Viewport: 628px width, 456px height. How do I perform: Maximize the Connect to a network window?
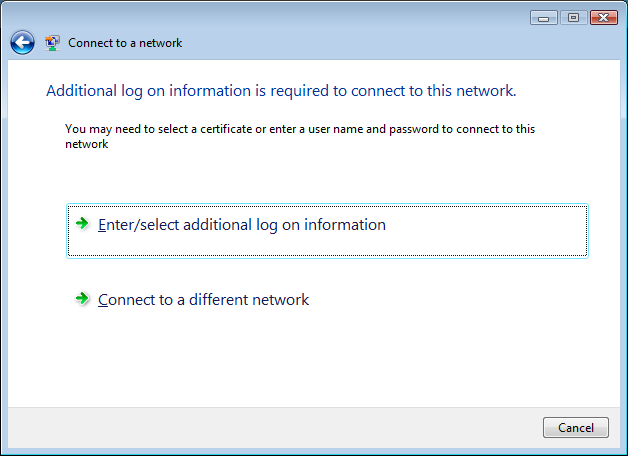pos(574,18)
